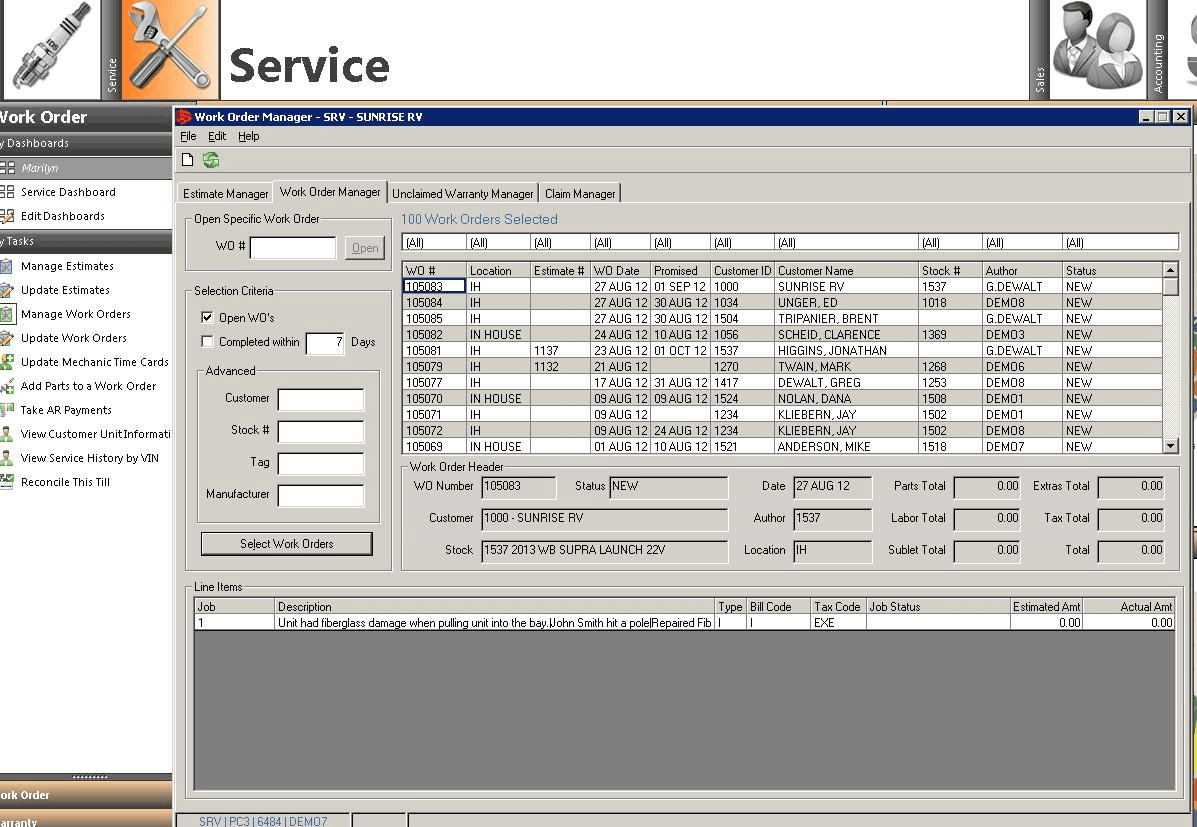The height and width of the screenshot is (827, 1197).
Task: Toggle the Open WO's checkbox
Action: coord(205,315)
